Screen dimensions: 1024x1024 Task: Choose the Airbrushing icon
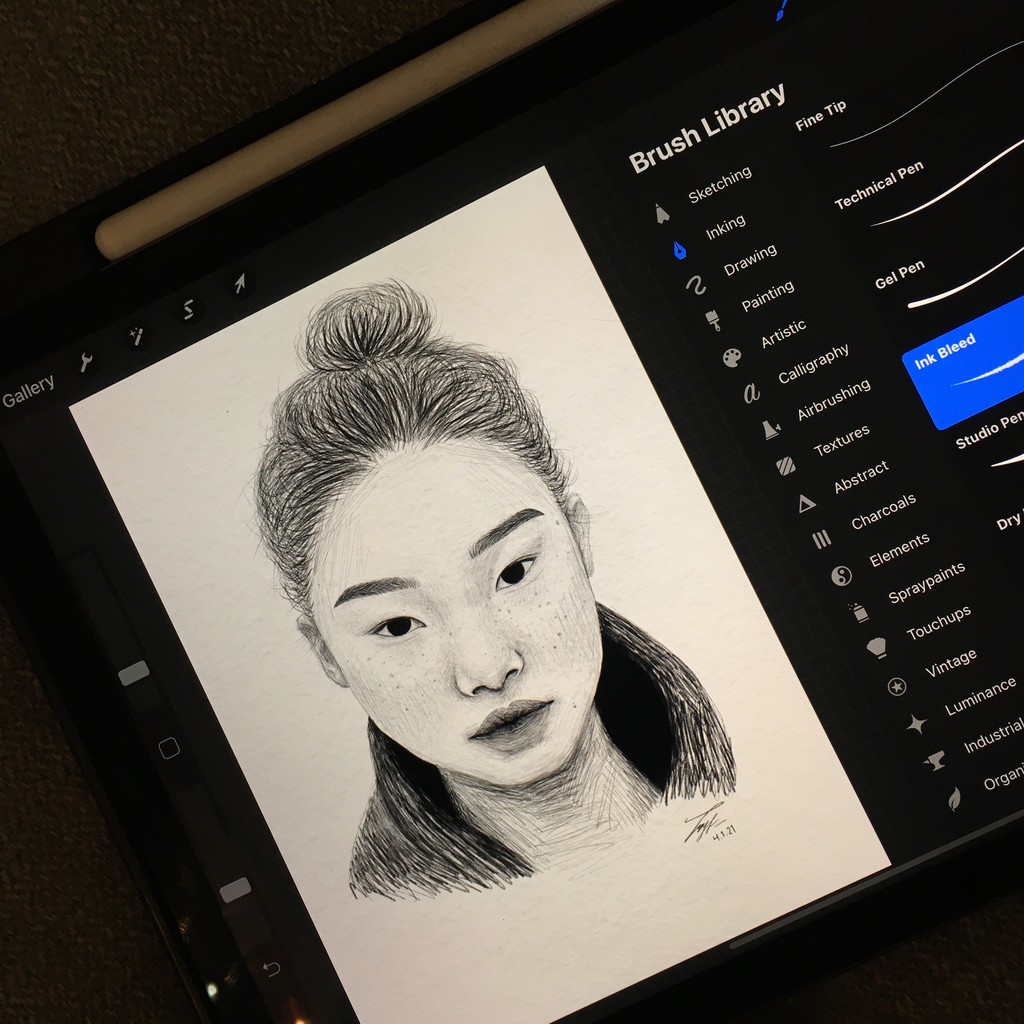click(771, 429)
